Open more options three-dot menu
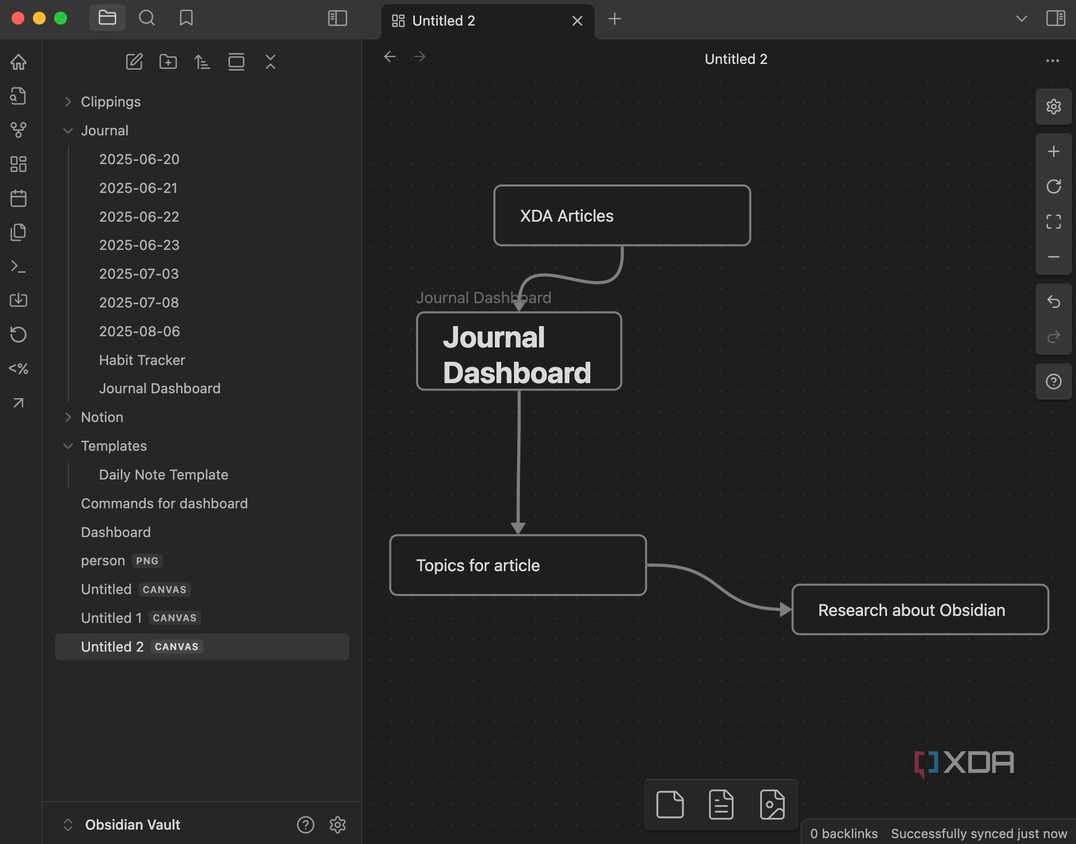 pos(1052,60)
